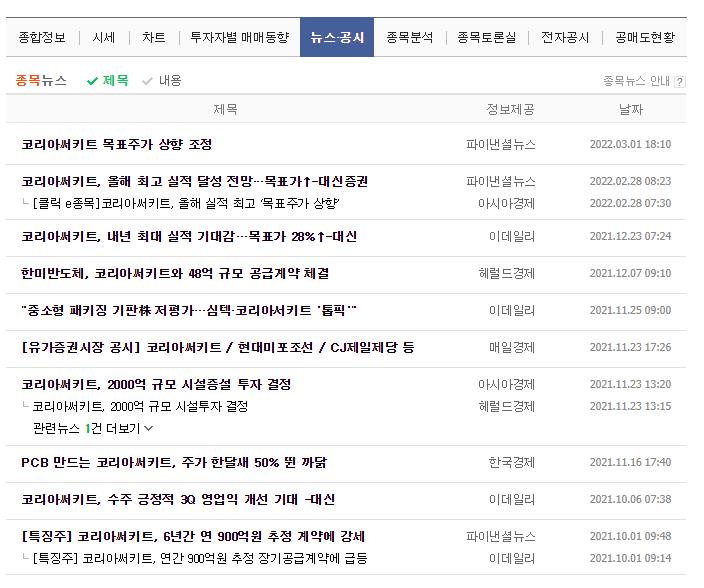Click the date 2021.11.25 09:00
This screenshot has height=588, width=704.
[x=630, y=310]
